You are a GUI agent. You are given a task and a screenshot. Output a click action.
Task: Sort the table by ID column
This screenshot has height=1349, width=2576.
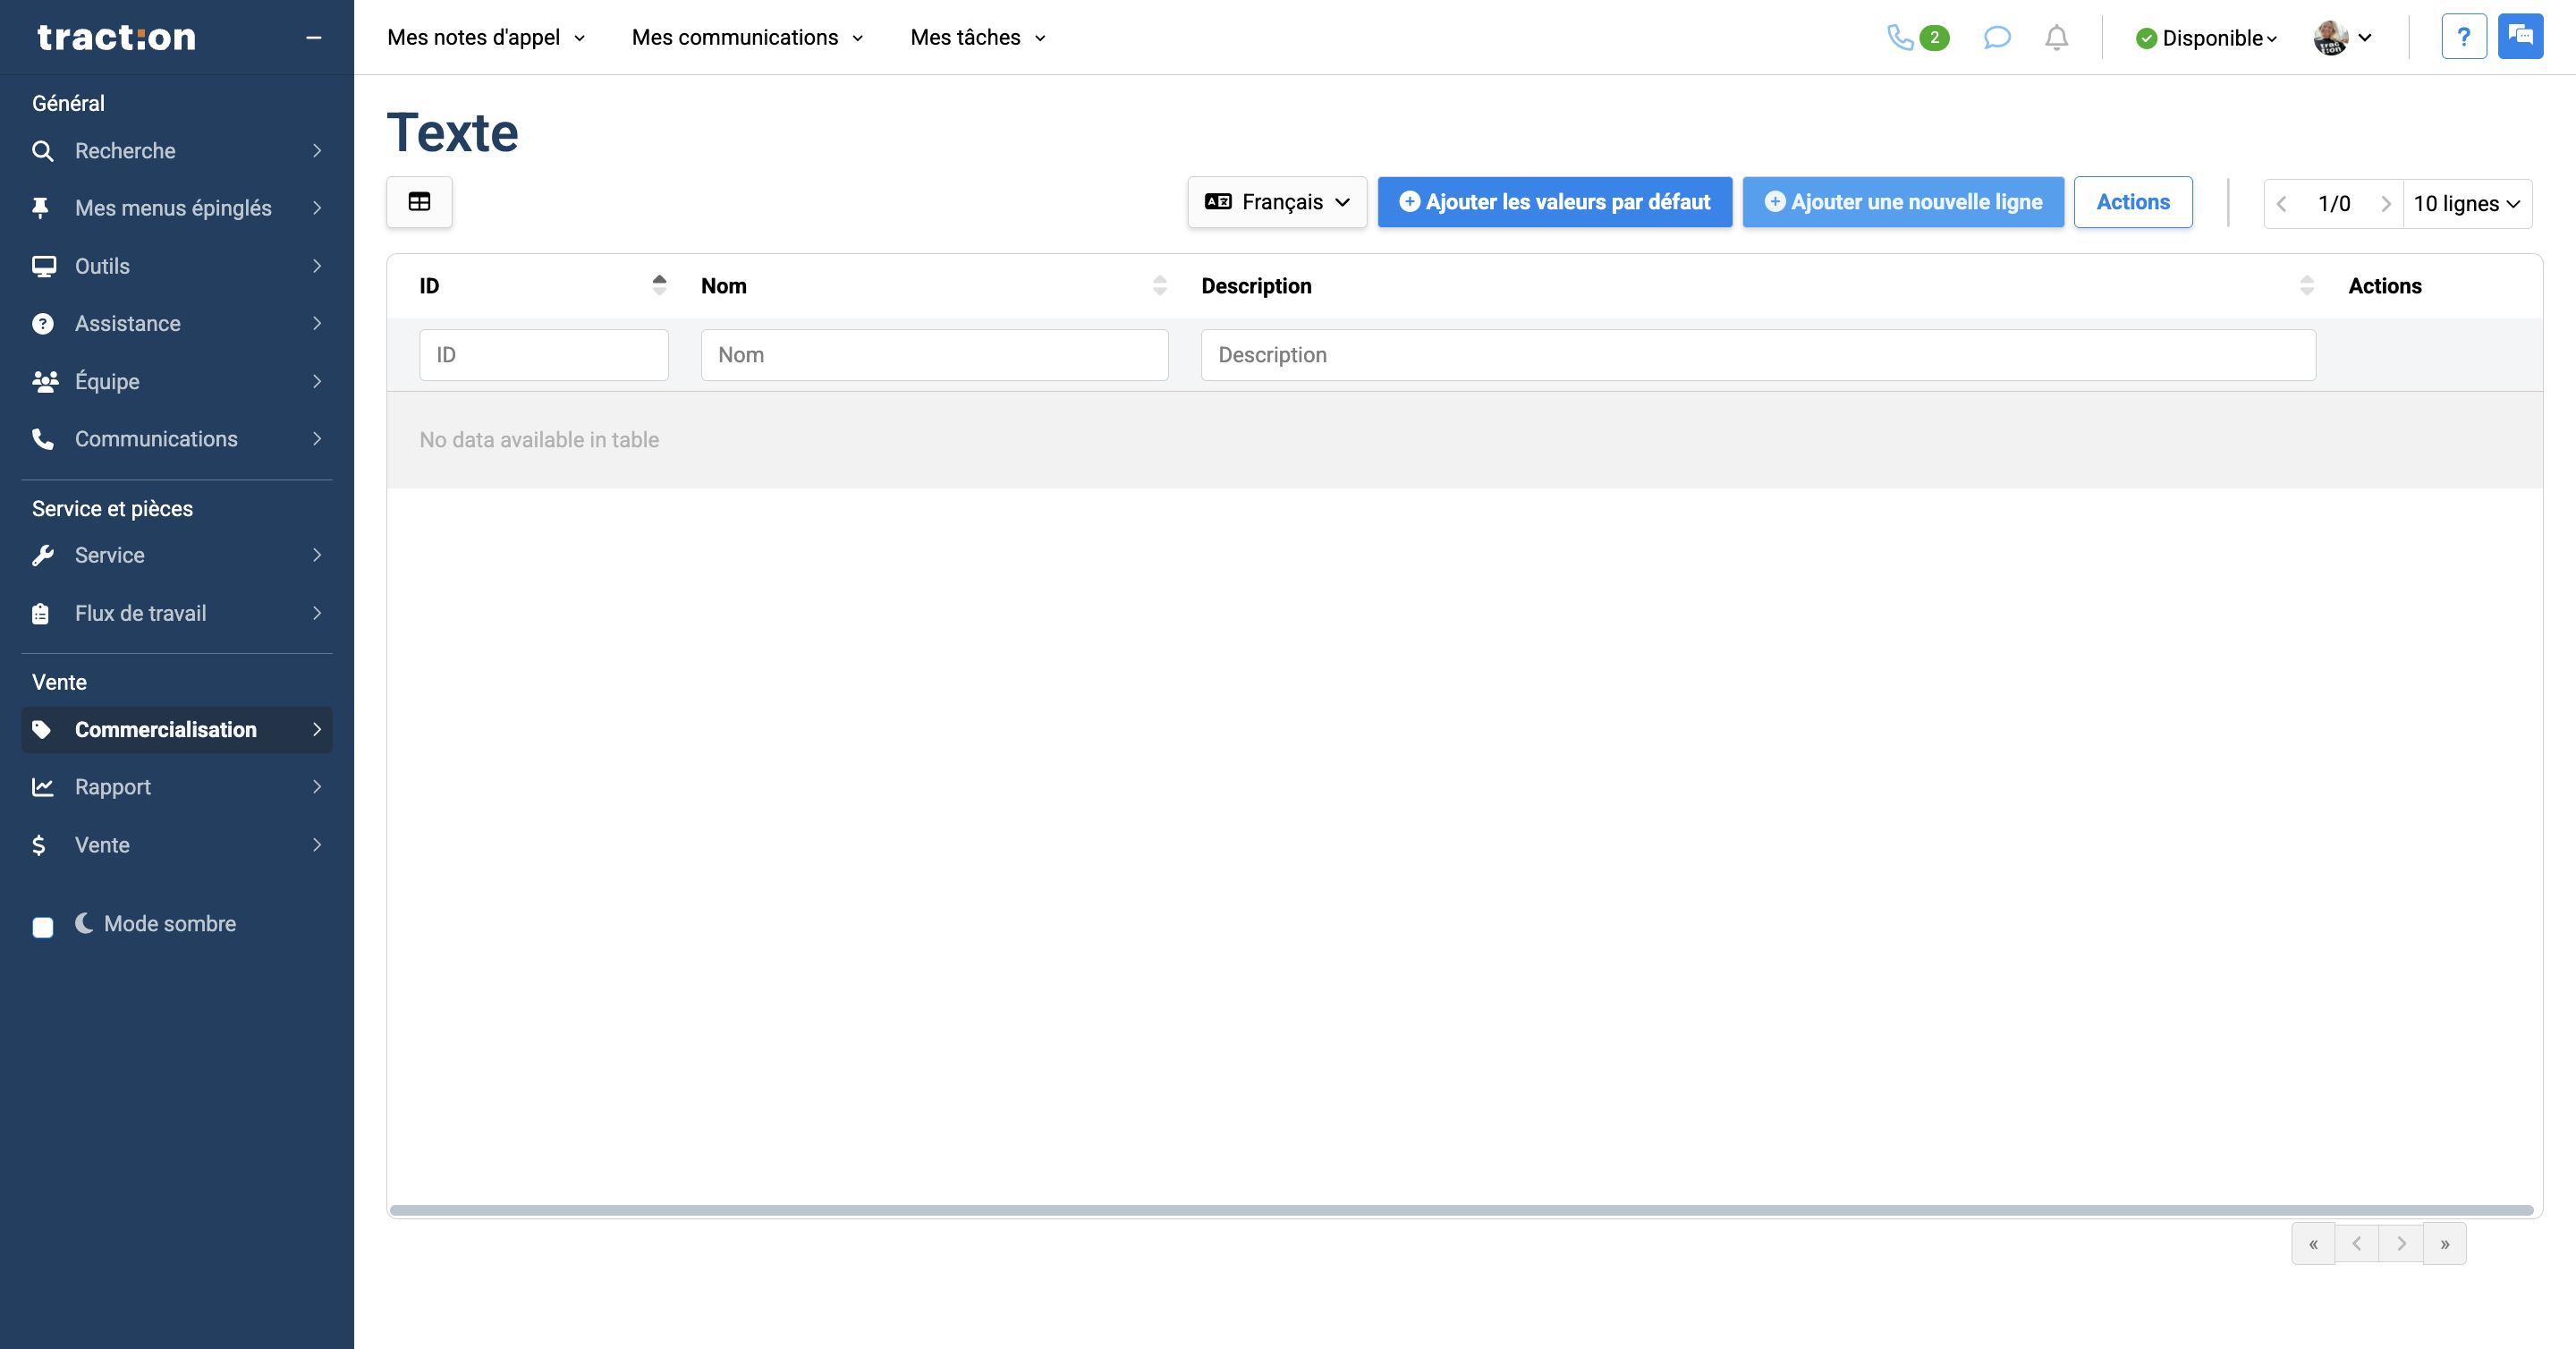tap(660, 285)
